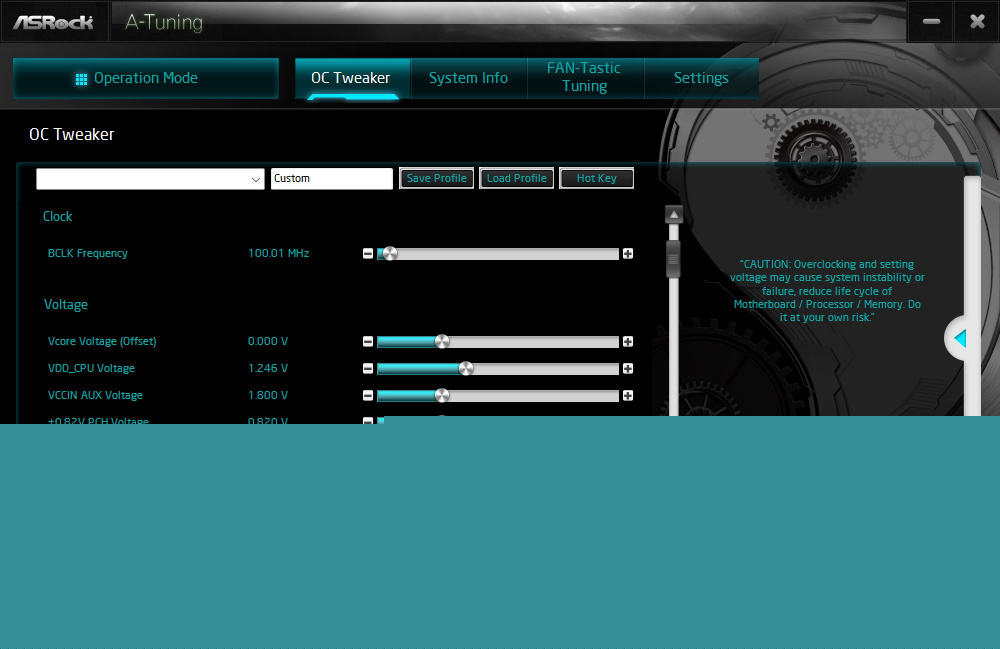The height and width of the screenshot is (649, 1000).
Task: Decrease VCCIN AUX Voltage with minus icon
Action: (x=368, y=396)
